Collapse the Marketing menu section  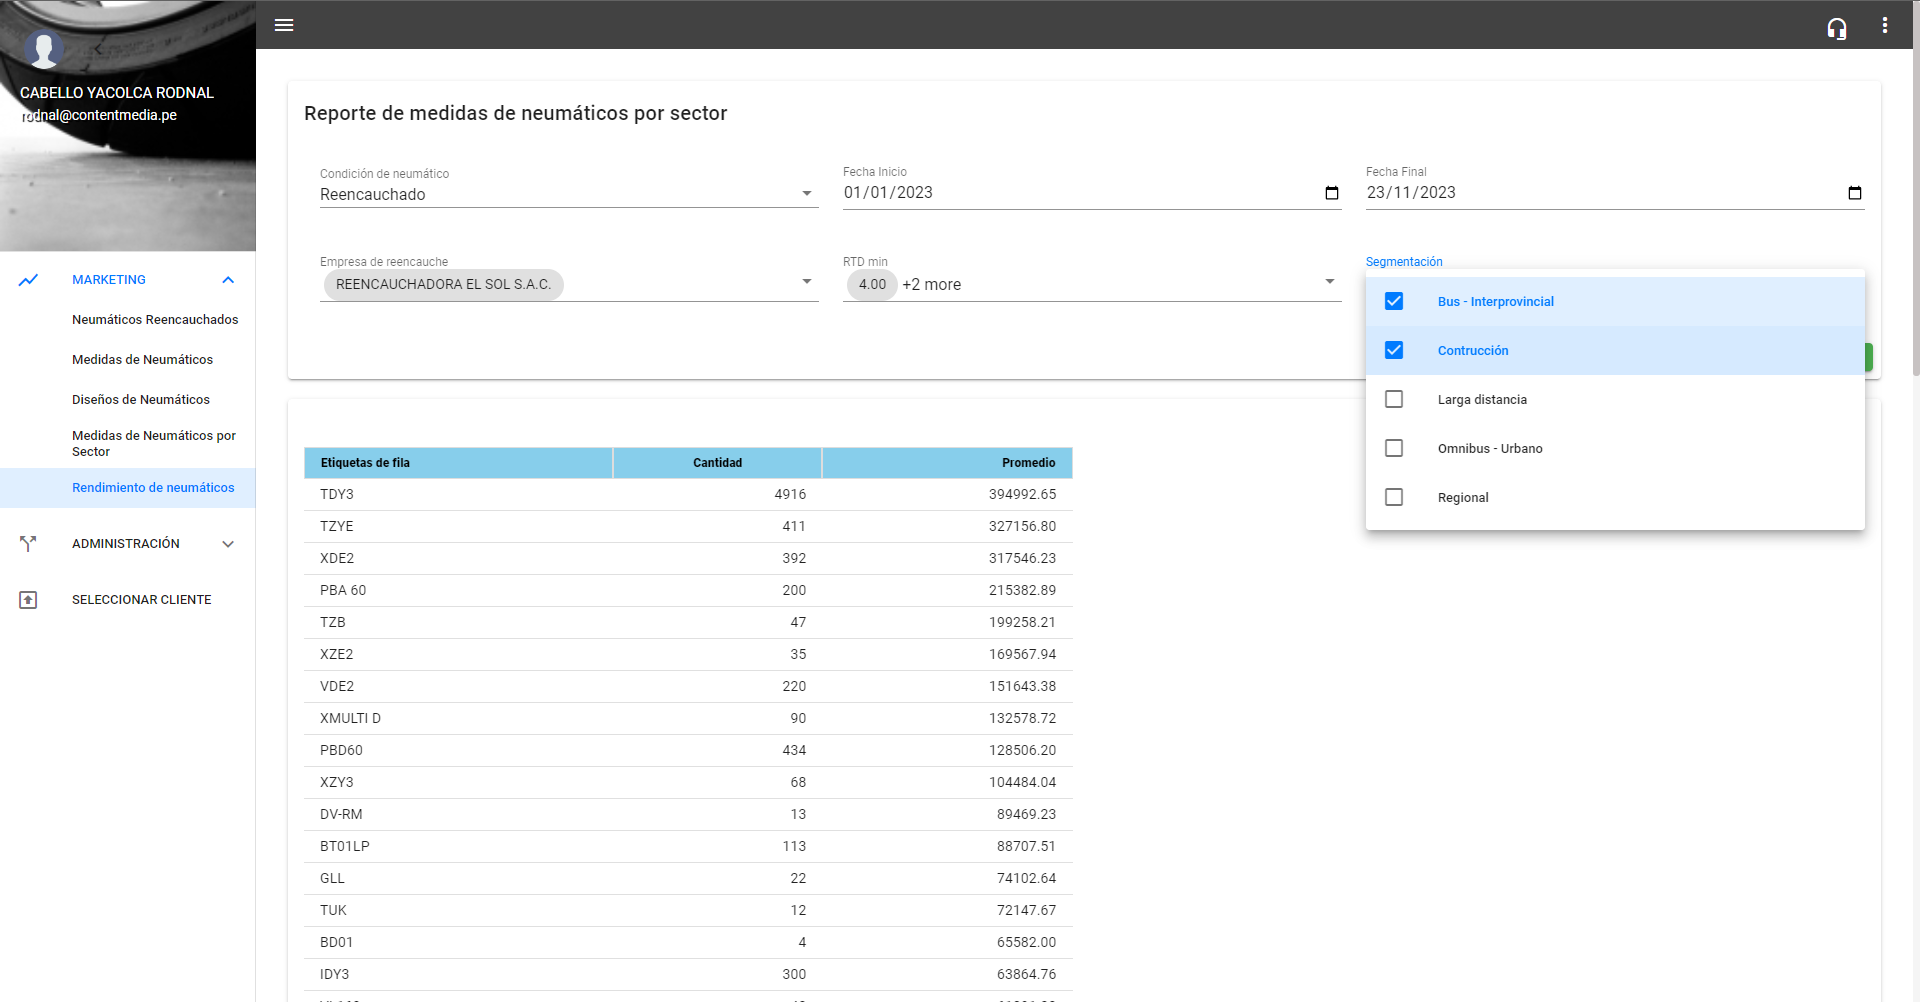[228, 280]
